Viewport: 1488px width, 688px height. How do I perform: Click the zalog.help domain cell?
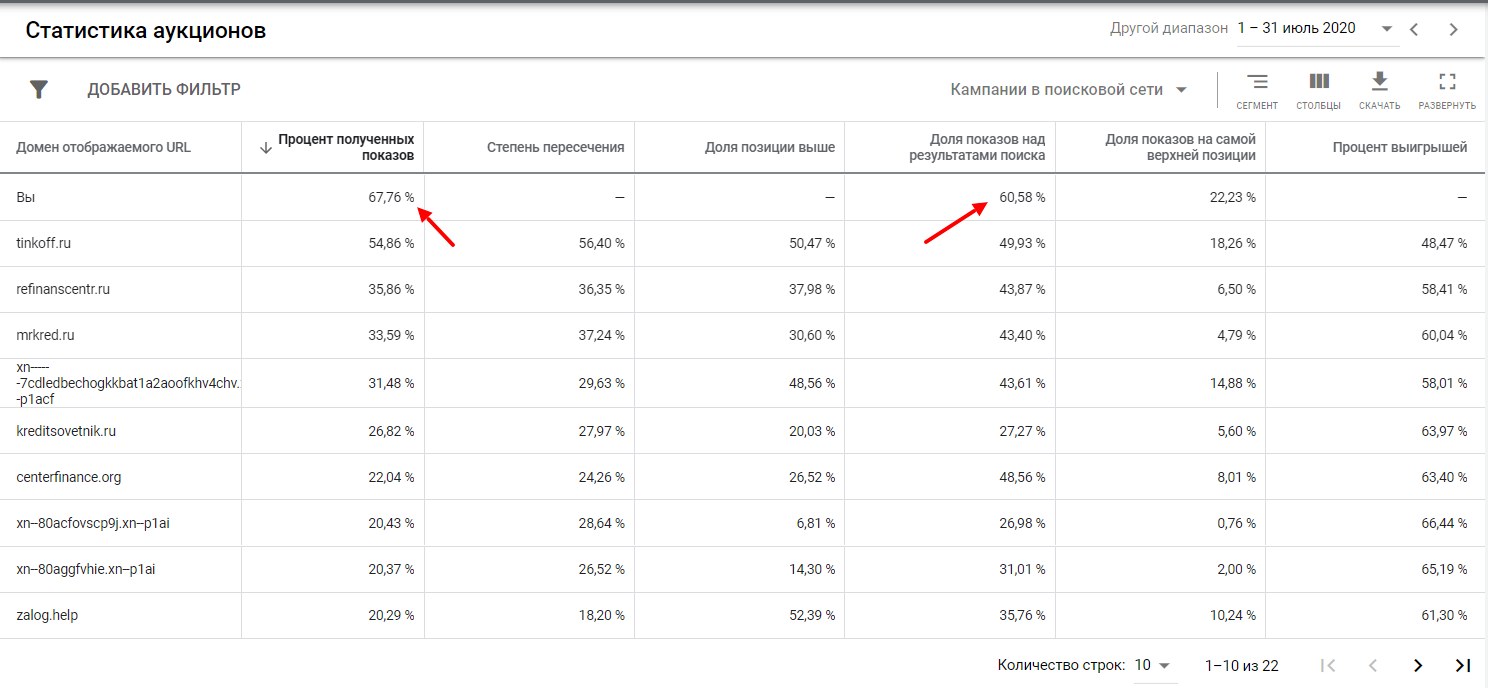[47, 615]
